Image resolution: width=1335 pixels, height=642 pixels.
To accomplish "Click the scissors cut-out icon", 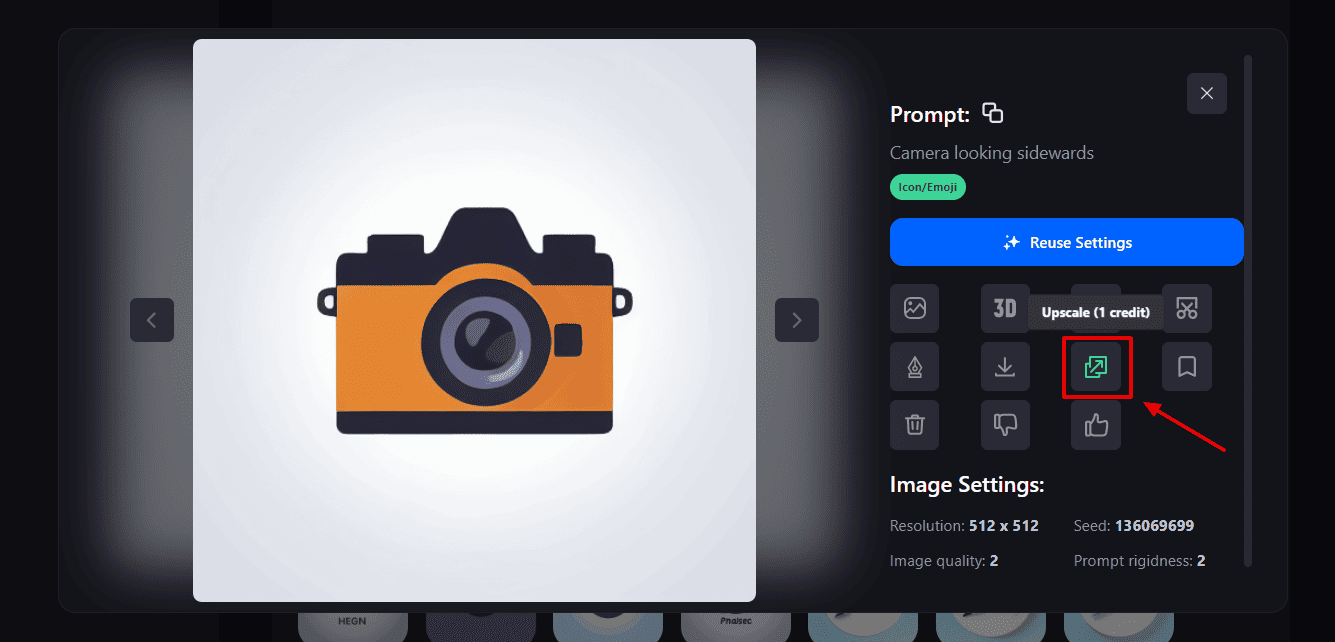I will 1187,309.
